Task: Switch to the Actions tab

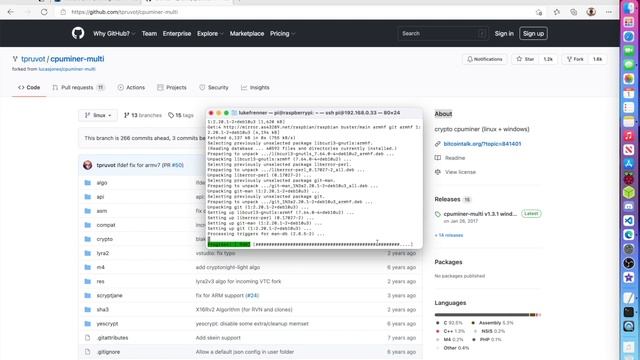Action: tap(131, 87)
